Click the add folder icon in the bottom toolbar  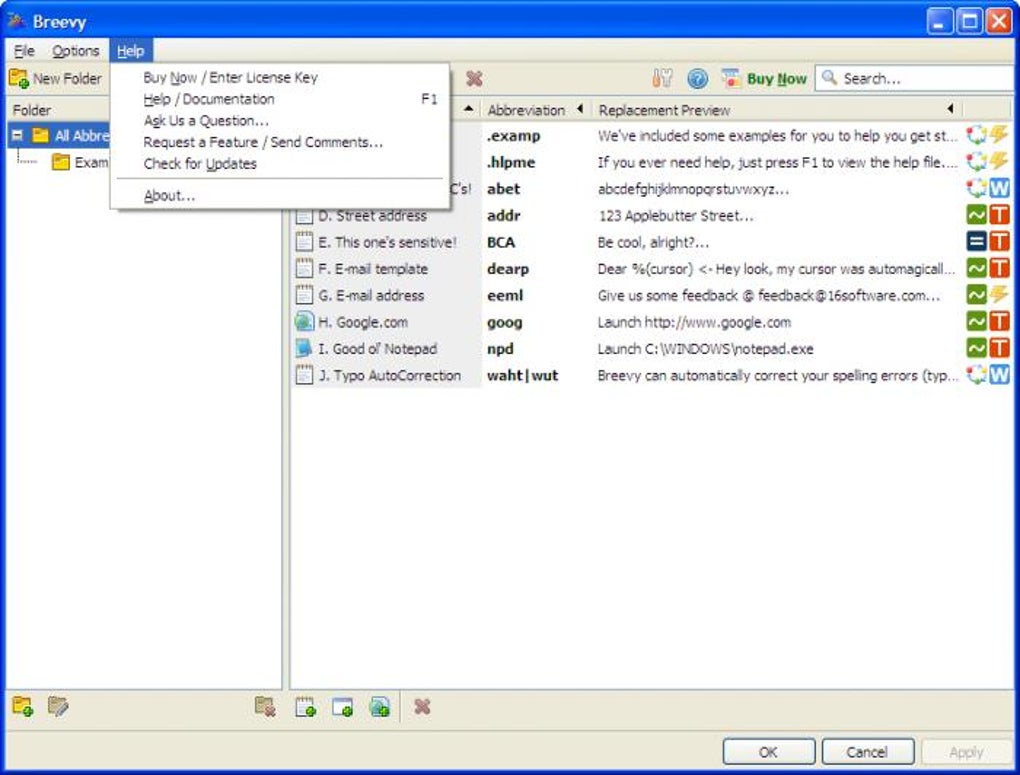click(22, 706)
